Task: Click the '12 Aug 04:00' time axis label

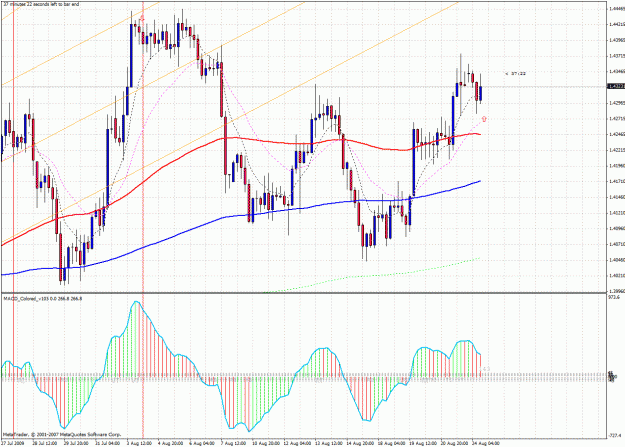Action: [x=297, y=443]
